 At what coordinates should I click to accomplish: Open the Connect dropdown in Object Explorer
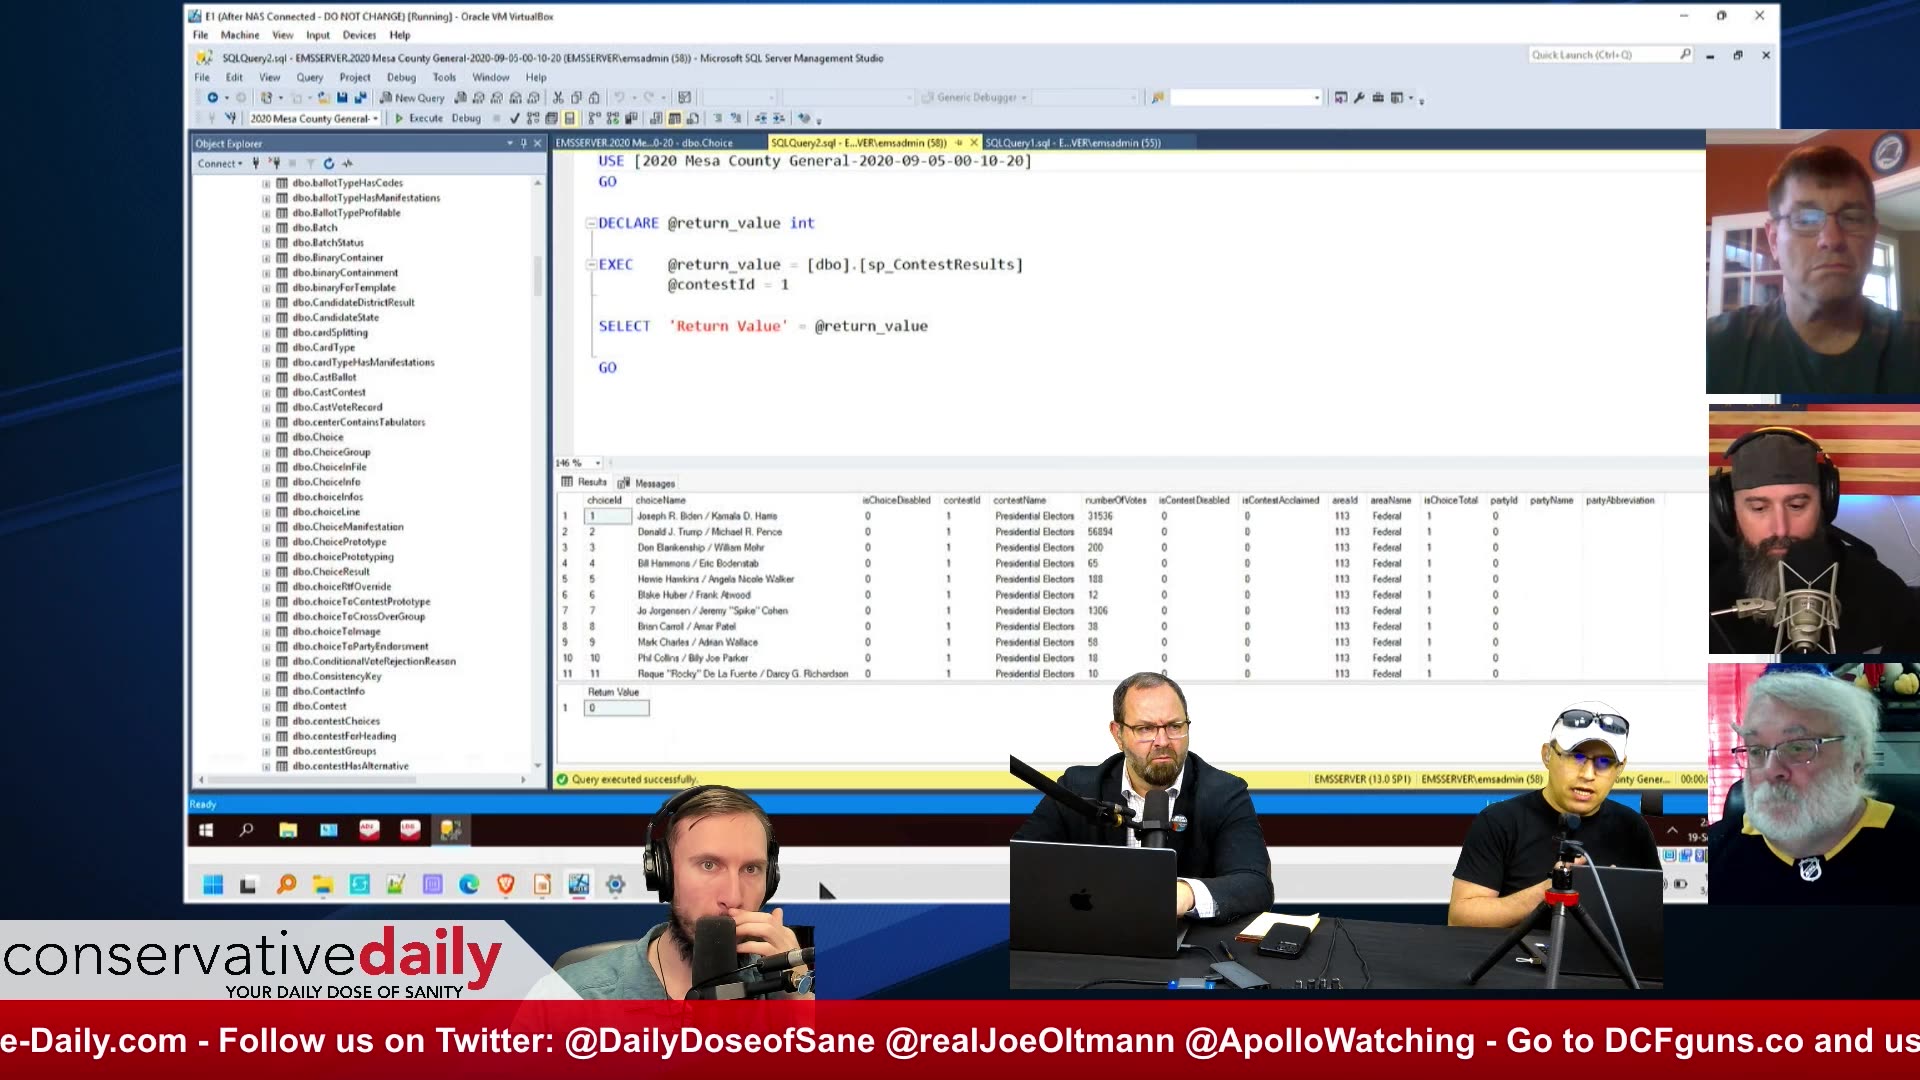(x=220, y=163)
